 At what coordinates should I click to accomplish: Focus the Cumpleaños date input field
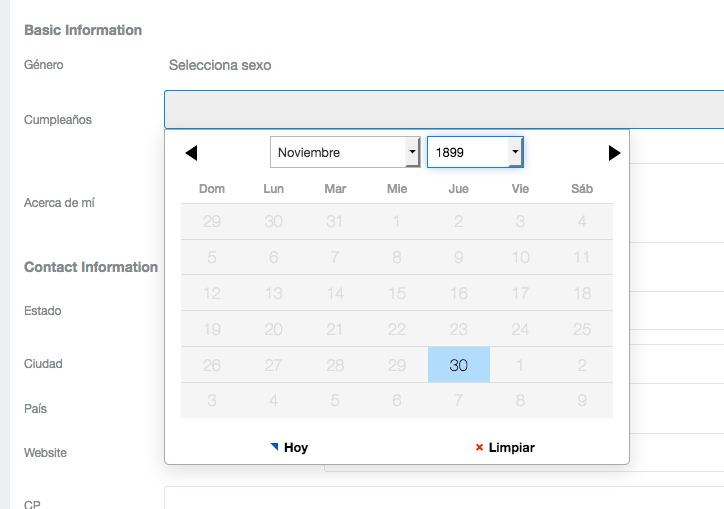[444, 109]
